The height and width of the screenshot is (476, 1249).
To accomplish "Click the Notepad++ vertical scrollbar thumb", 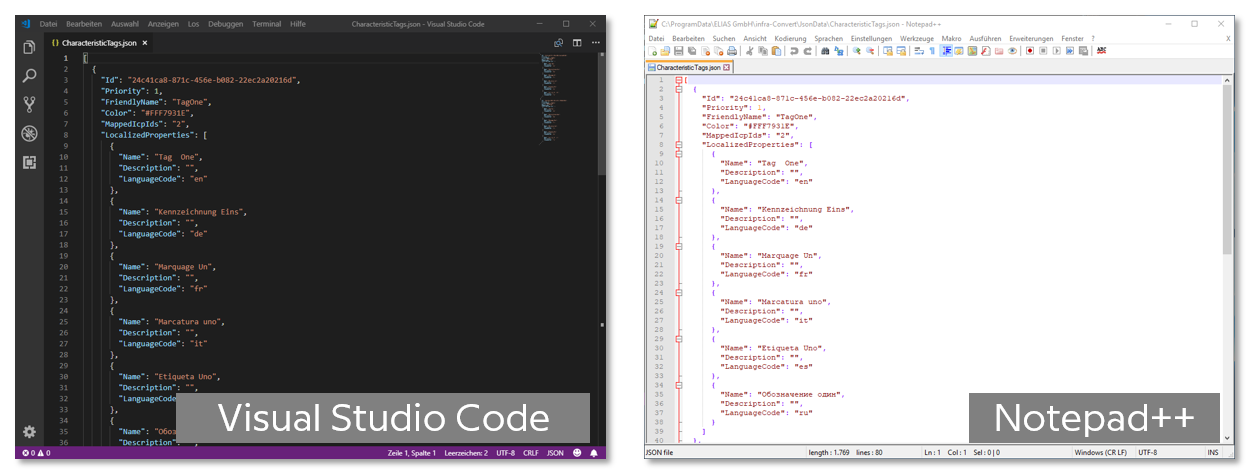I will pyautogui.click(x=1227, y=170).
